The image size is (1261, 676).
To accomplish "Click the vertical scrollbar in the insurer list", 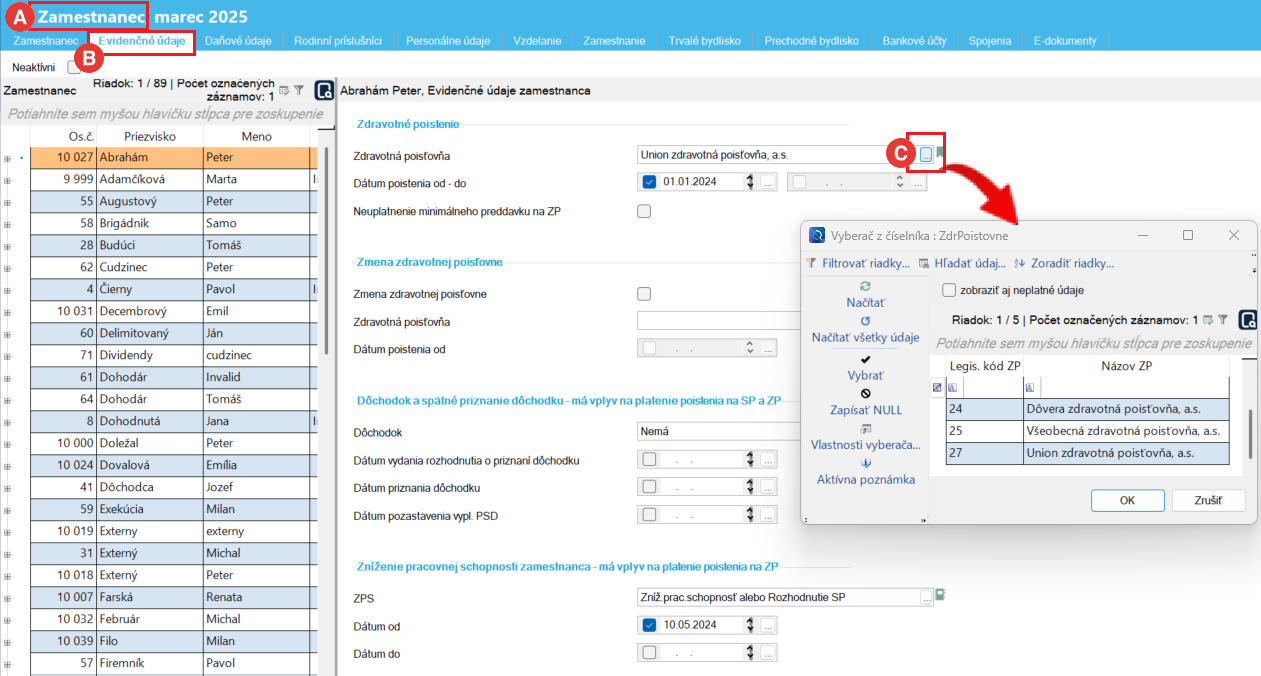I will click(1248, 430).
